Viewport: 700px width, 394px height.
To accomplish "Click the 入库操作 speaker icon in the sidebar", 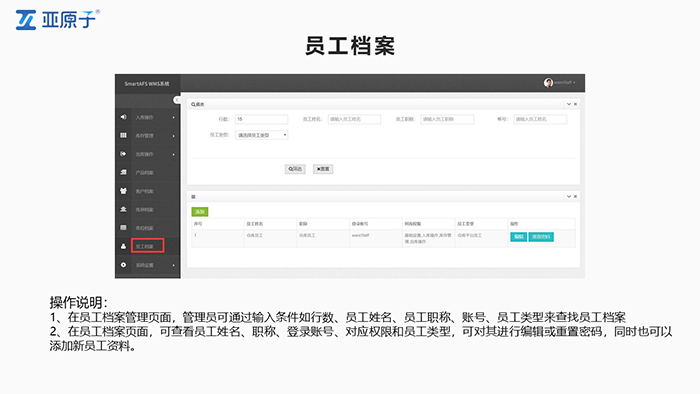I will (x=123, y=117).
